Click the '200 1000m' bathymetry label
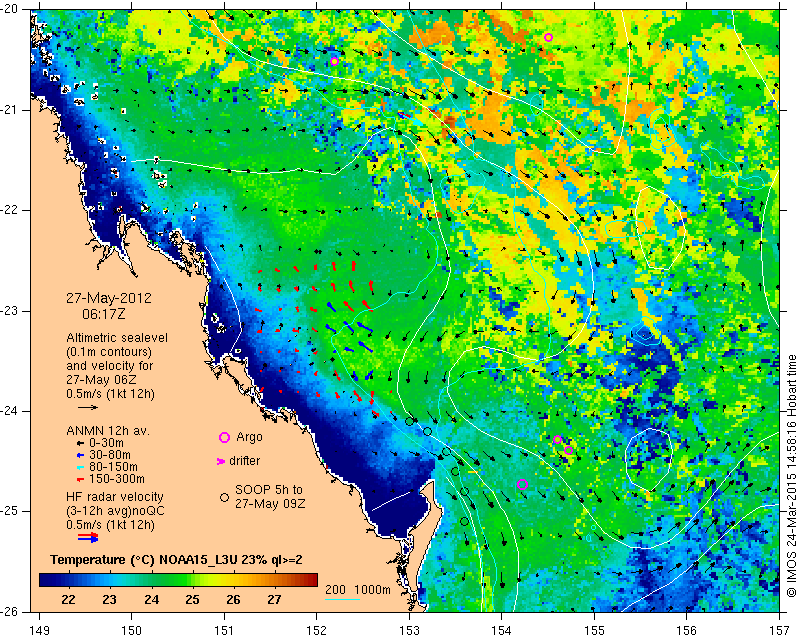800x640 pixels. coord(358,589)
